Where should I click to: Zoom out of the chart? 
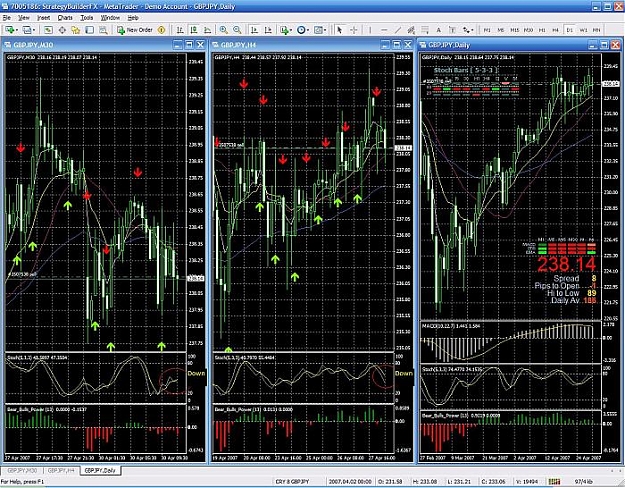click(237, 30)
